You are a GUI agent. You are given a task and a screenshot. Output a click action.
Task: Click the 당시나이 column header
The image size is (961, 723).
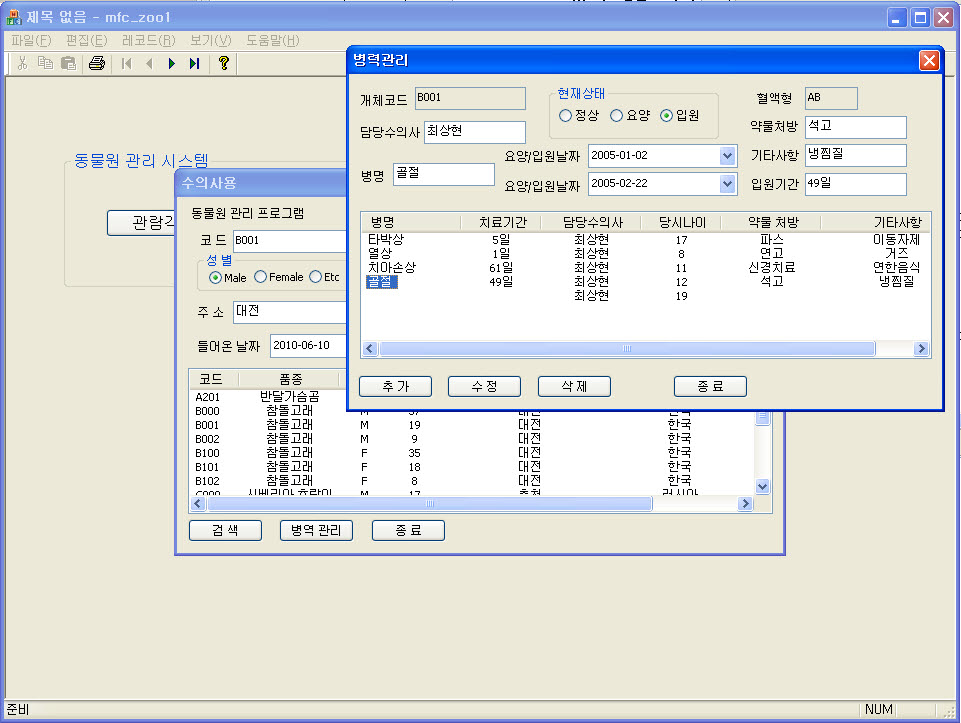coord(682,222)
